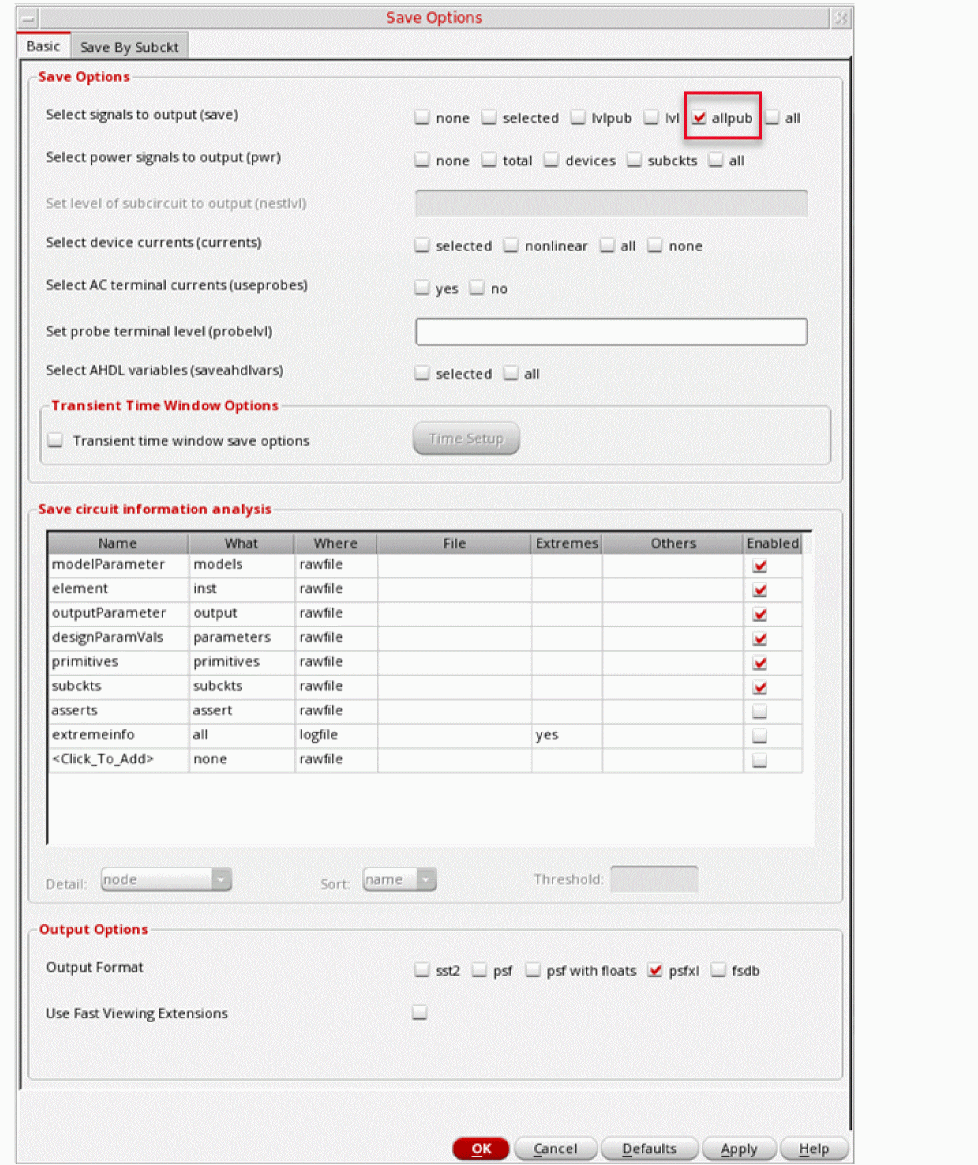
Task: Check 'all' for power signals (pwr)
Action: pyautogui.click(x=716, y=160)
